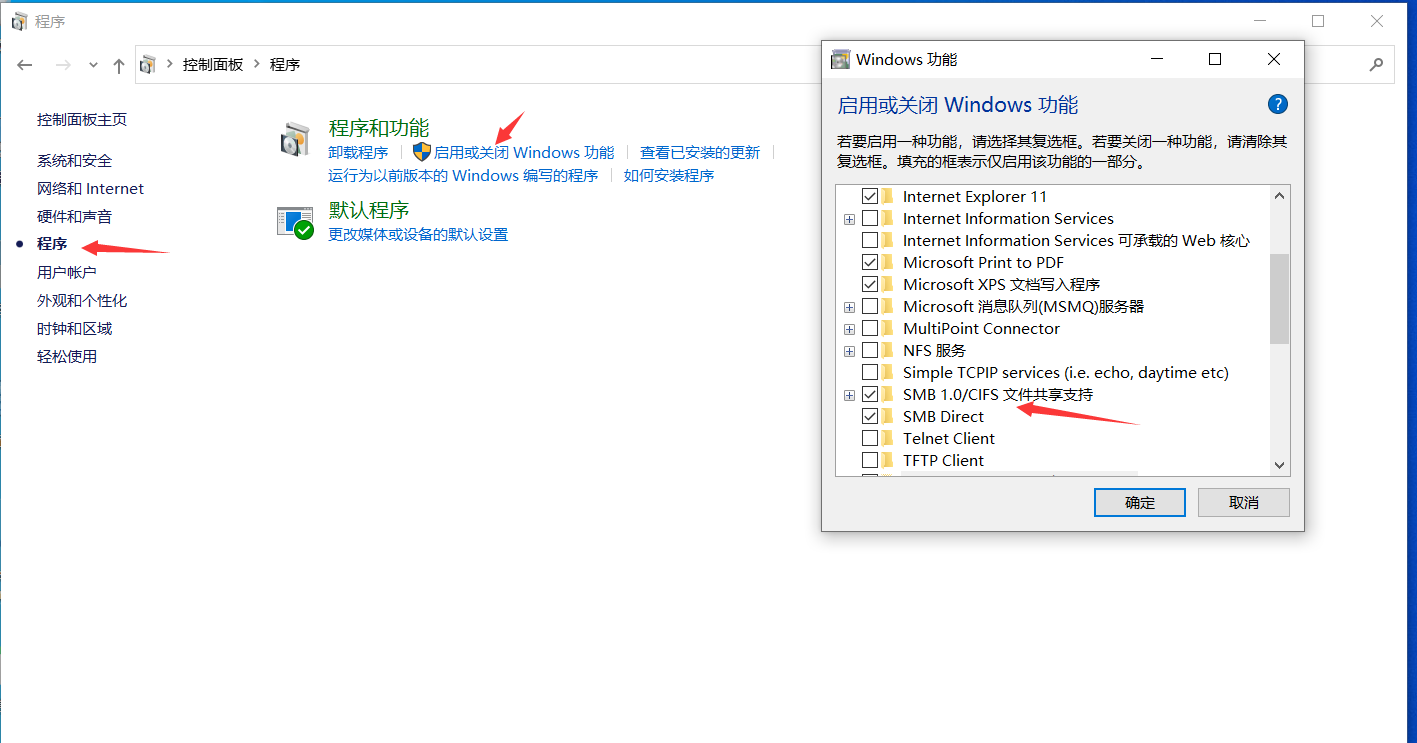Click the 确定 button

1140,502
